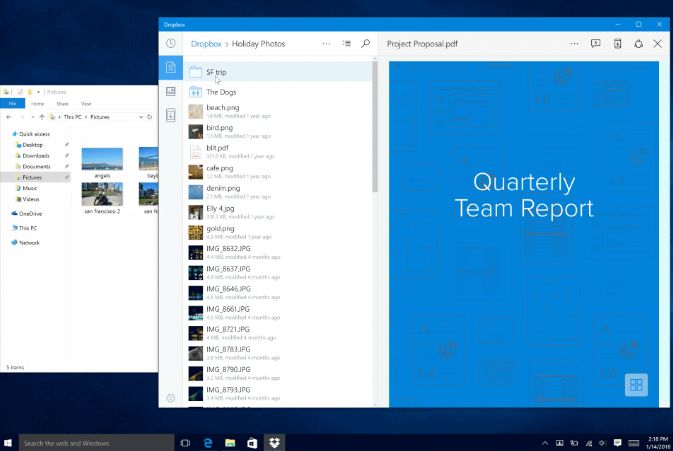Image resolution: width=673 pixels, height=451 pixels.
Task: Select IMG_8721.JPG in file list
Action: [278, 333]
